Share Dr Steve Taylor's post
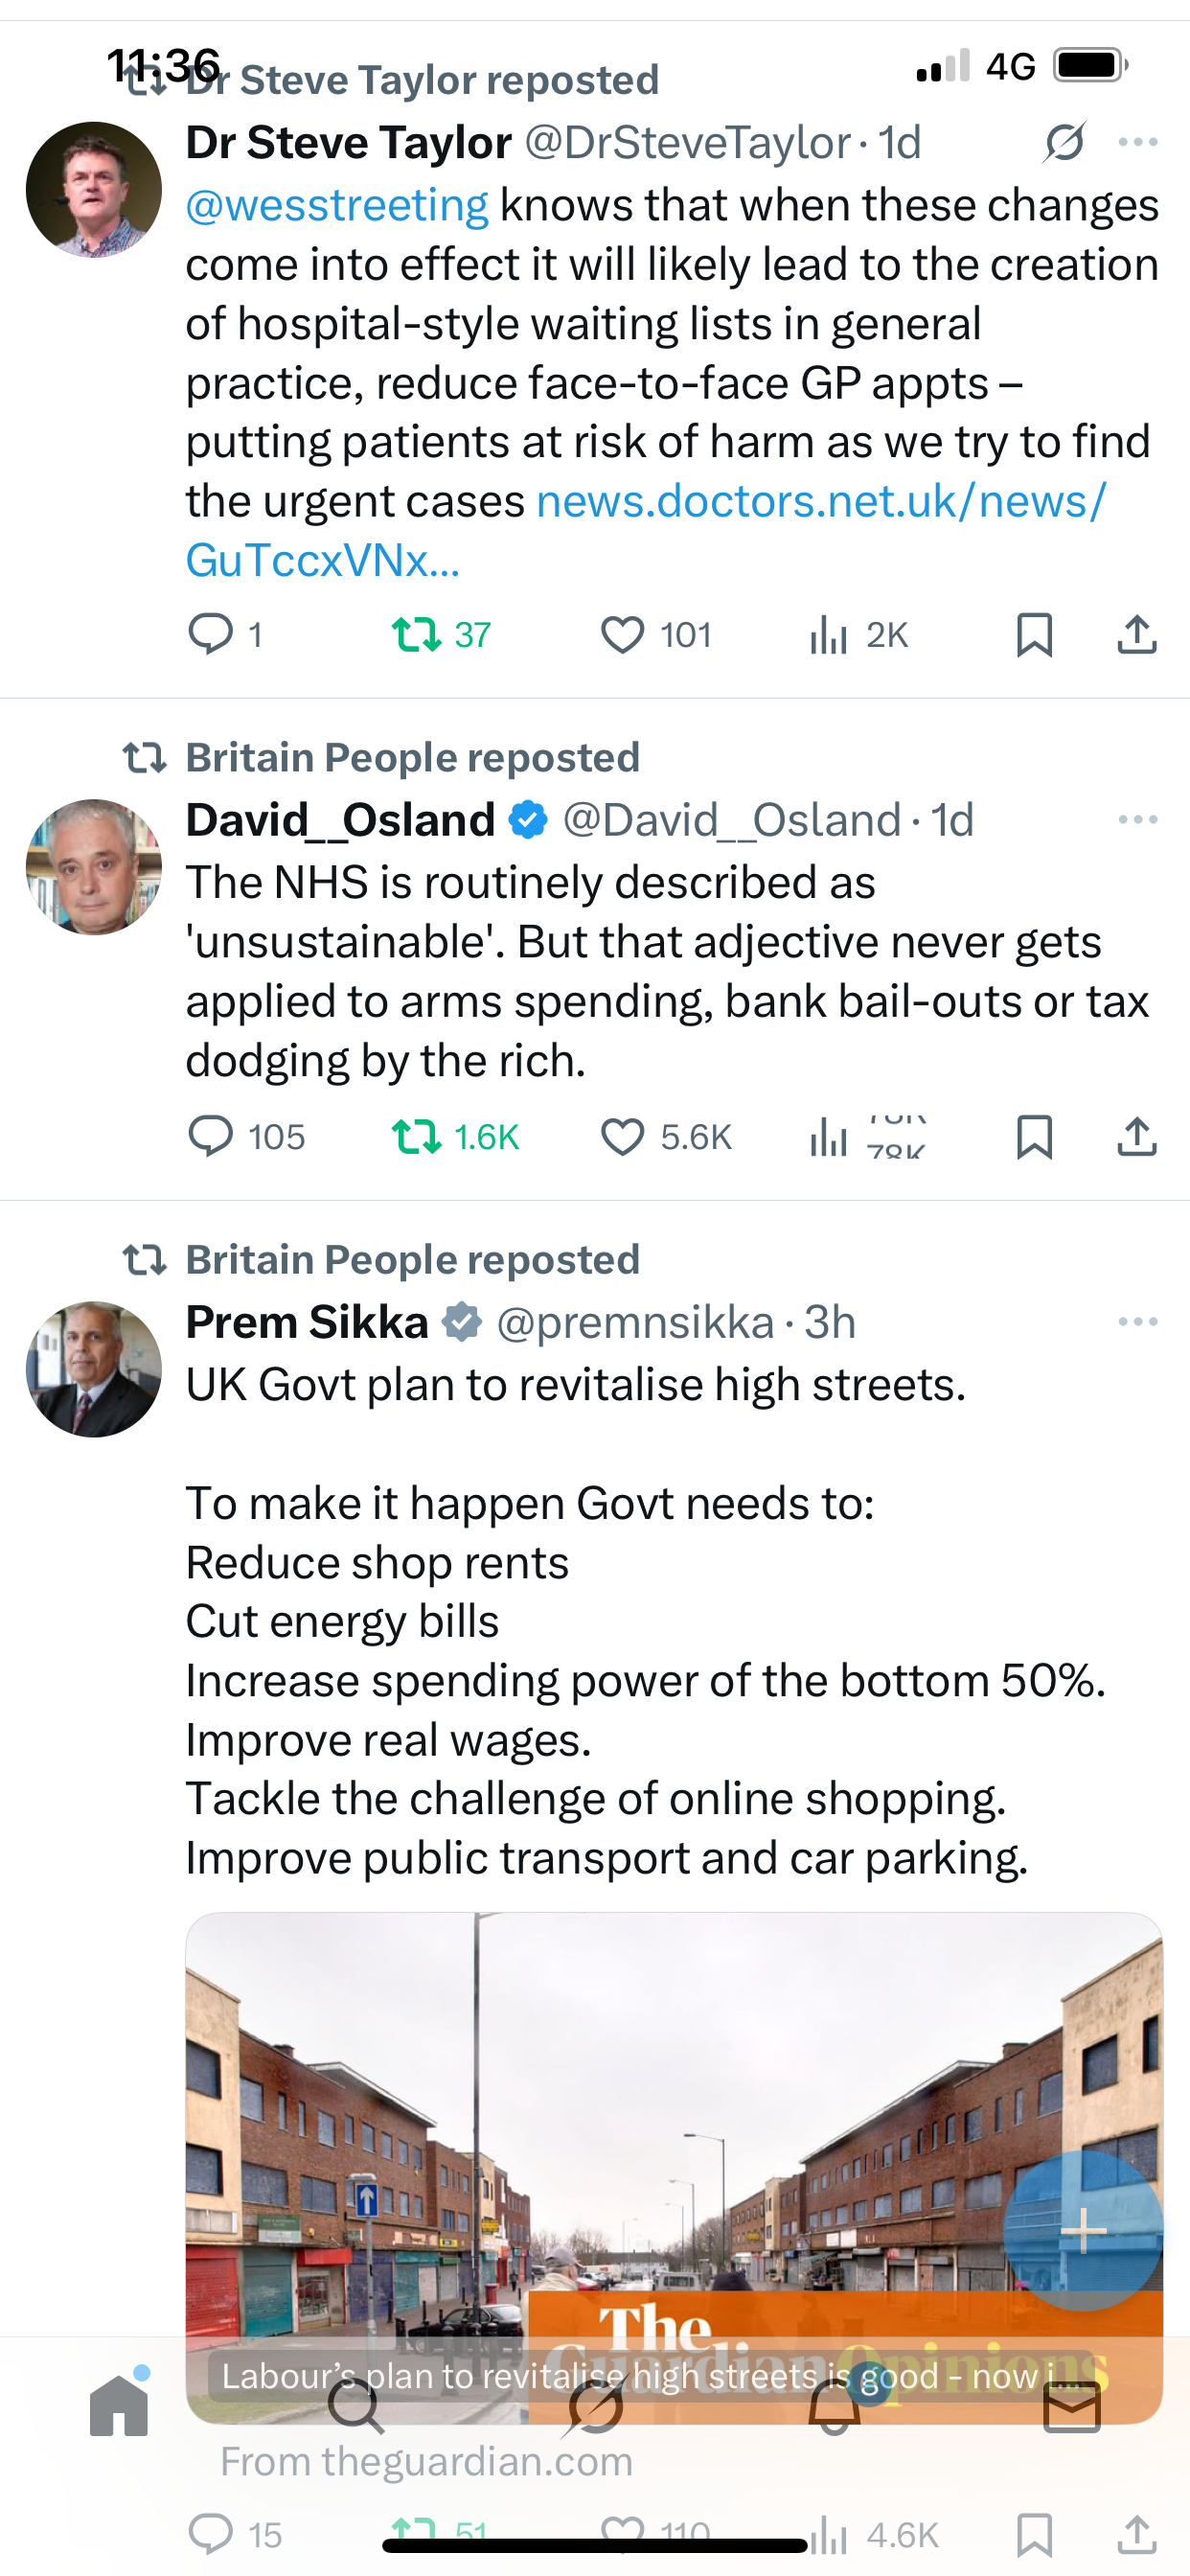 (1137, 634)
